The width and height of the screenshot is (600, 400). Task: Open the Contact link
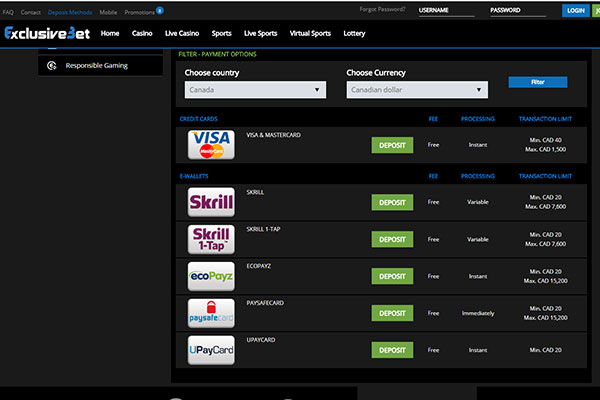(31, 12)
